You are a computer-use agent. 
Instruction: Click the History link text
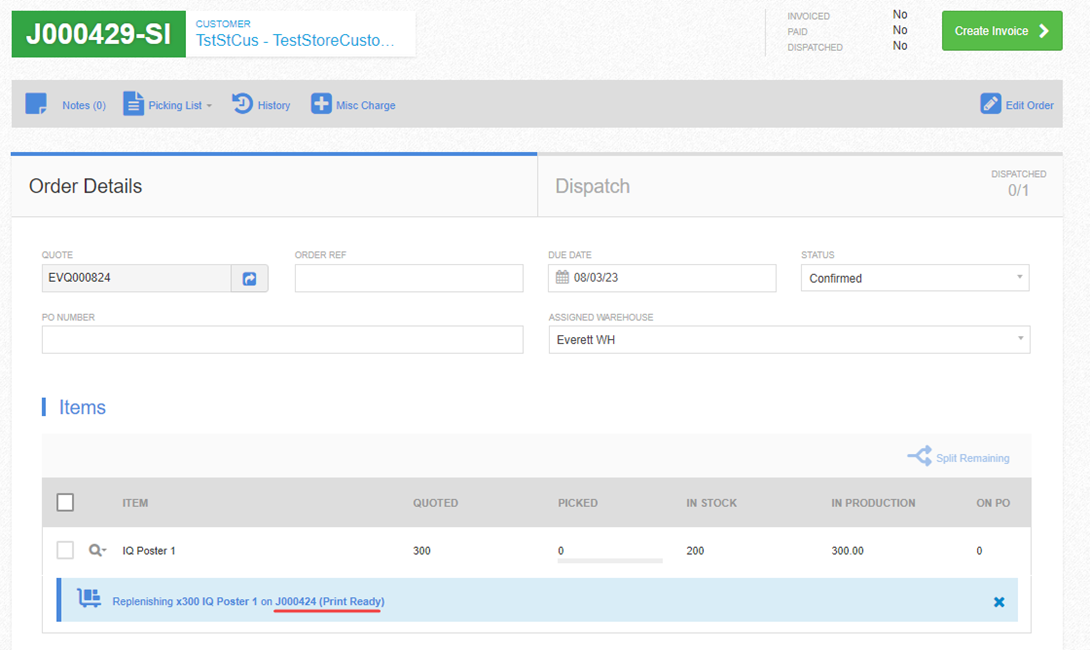pos(274,105)
